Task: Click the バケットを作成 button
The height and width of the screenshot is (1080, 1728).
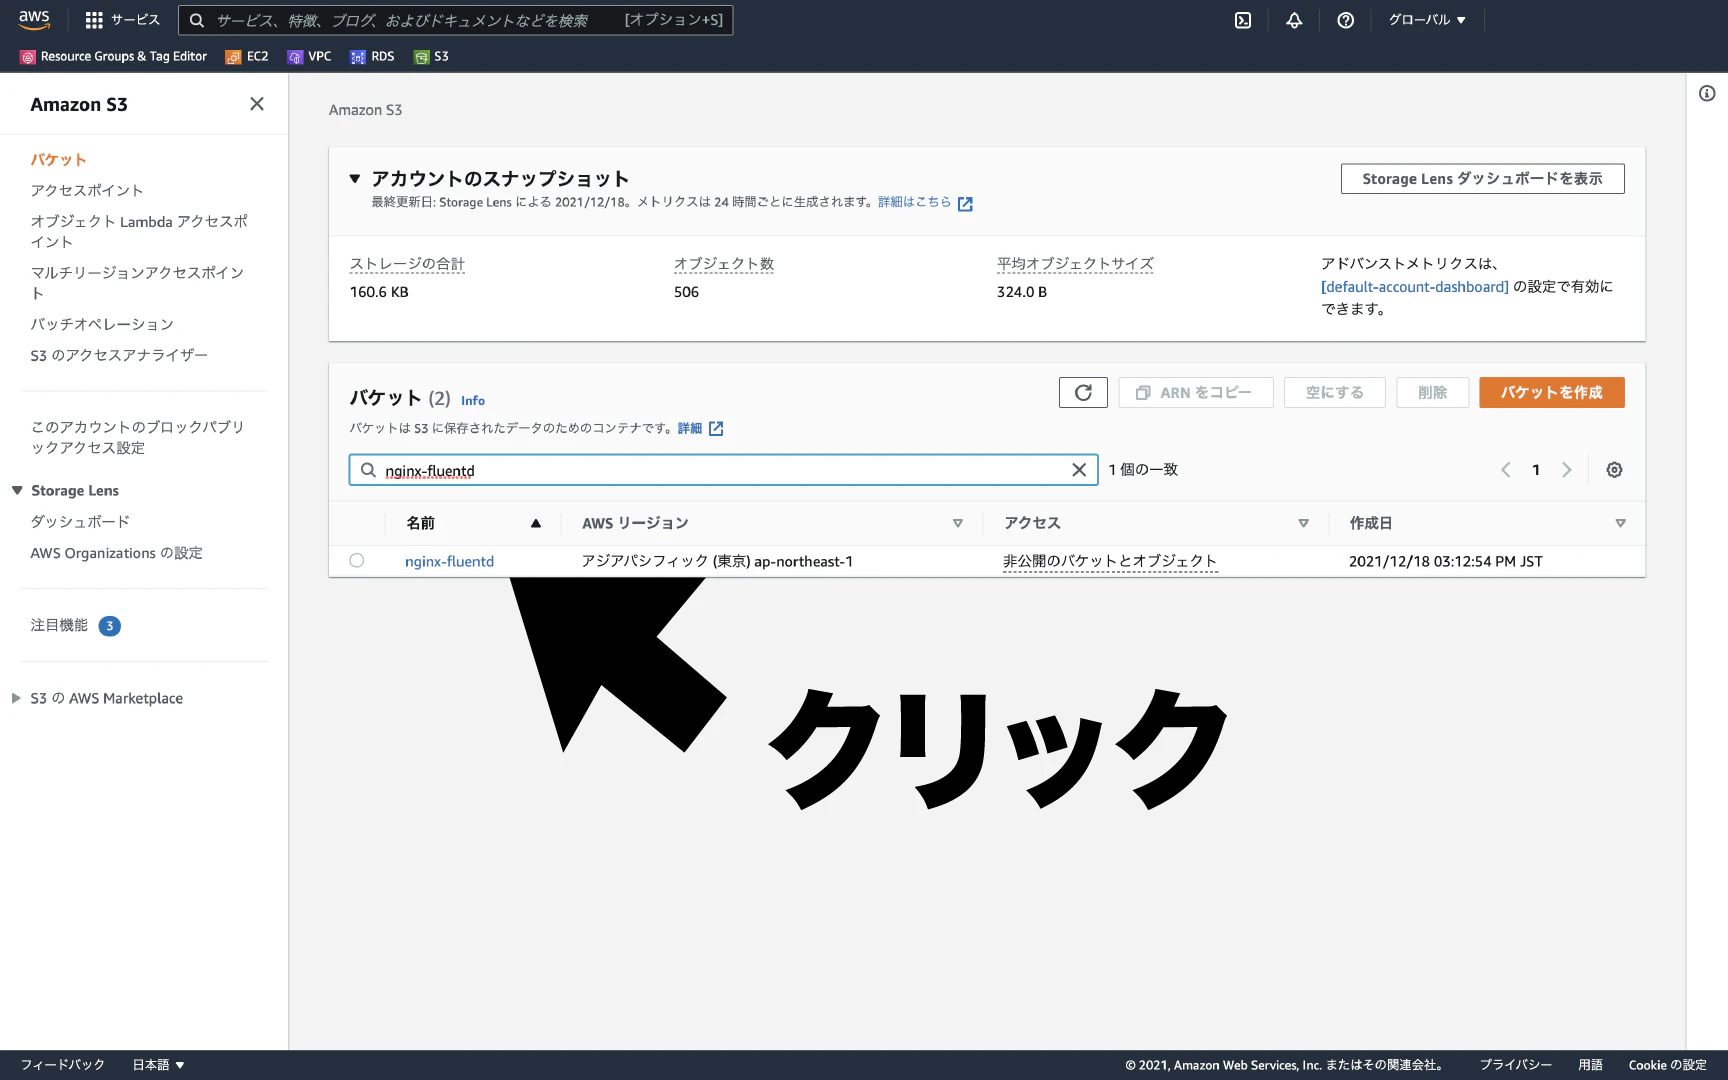Action: tap(1551, 393)
